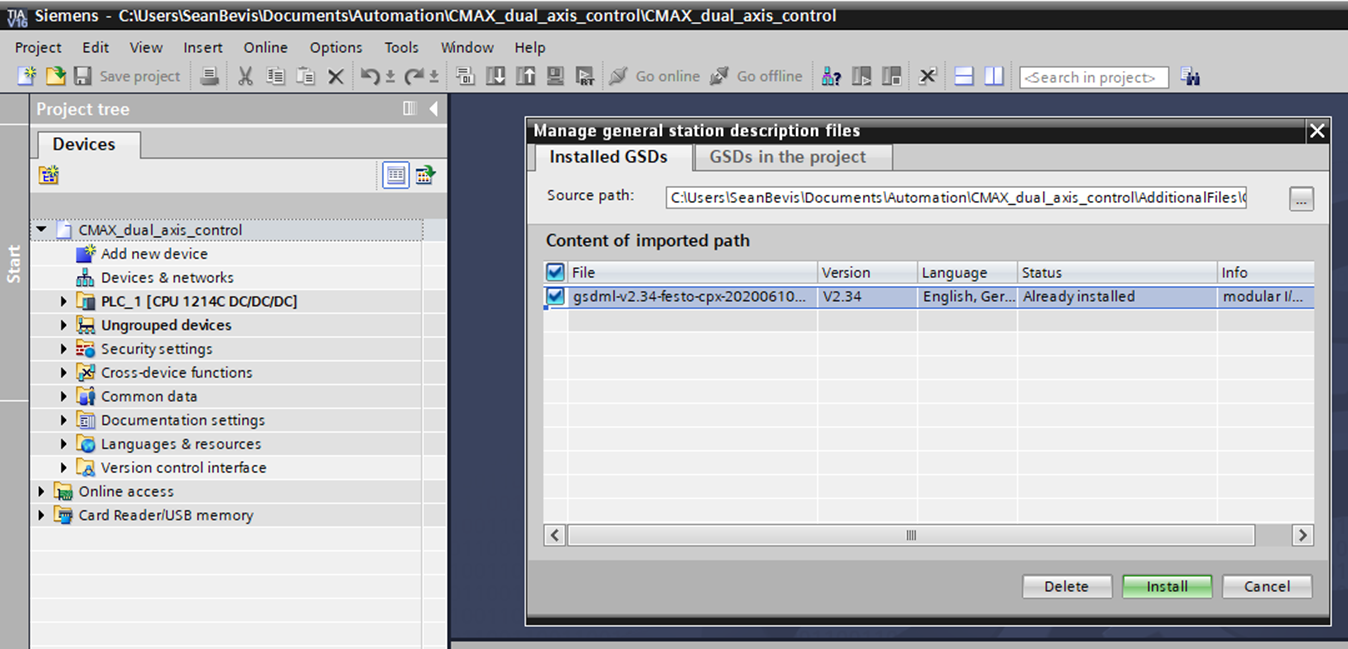Click the Save project disk icon

coord(83,76)
